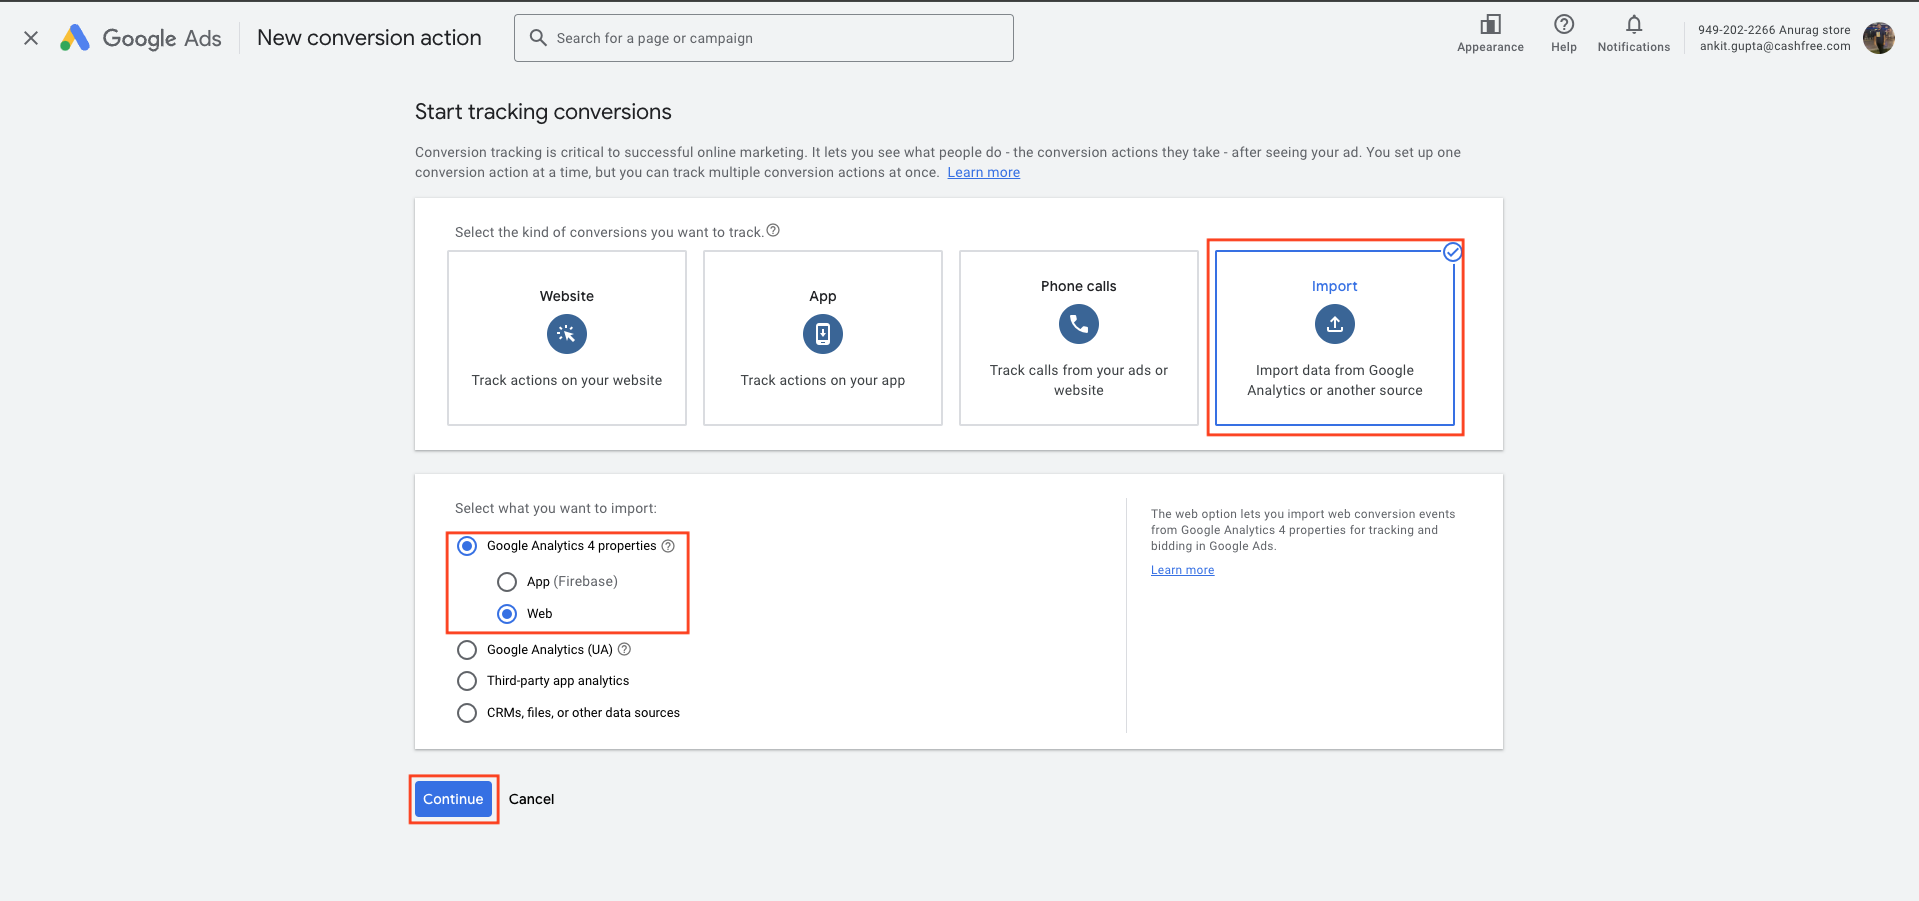Select Google Analytics (UA) radio
The height and width of the screenshot is (901, 1919).
pyautogui.click(x=467, y=650)
